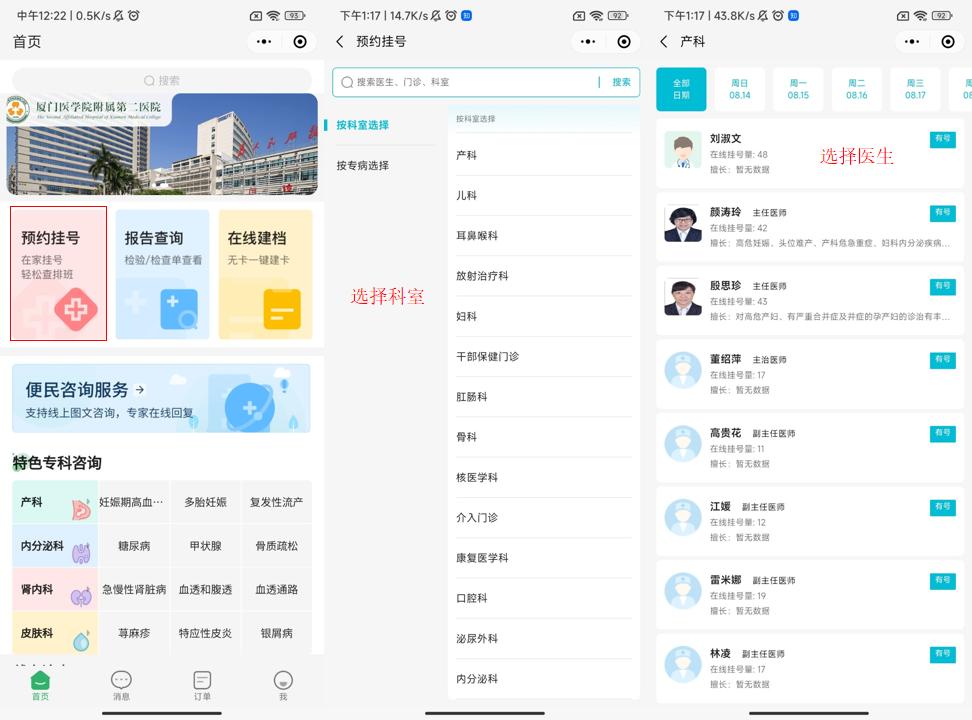
Task: Select doctor 雷米娜 副主任医师
Action: pyautogui.click(x=810, y=595)
